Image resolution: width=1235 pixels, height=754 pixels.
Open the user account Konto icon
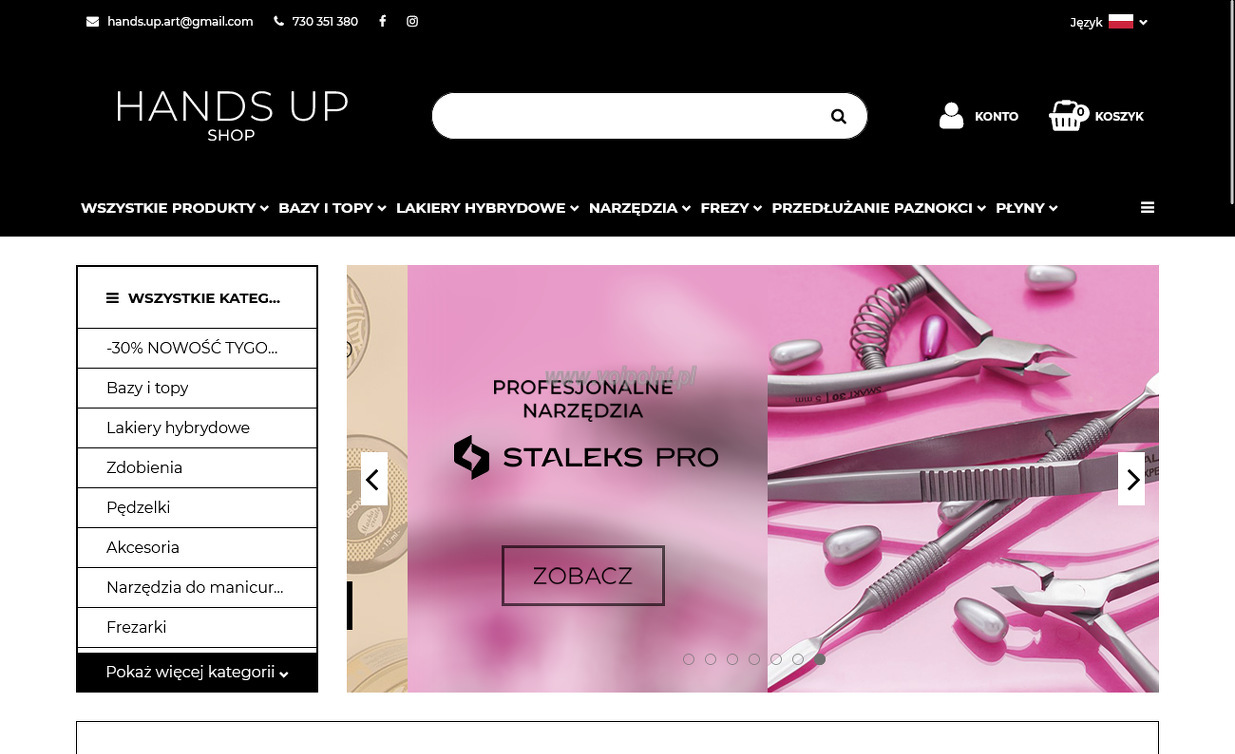click(951, 116)
